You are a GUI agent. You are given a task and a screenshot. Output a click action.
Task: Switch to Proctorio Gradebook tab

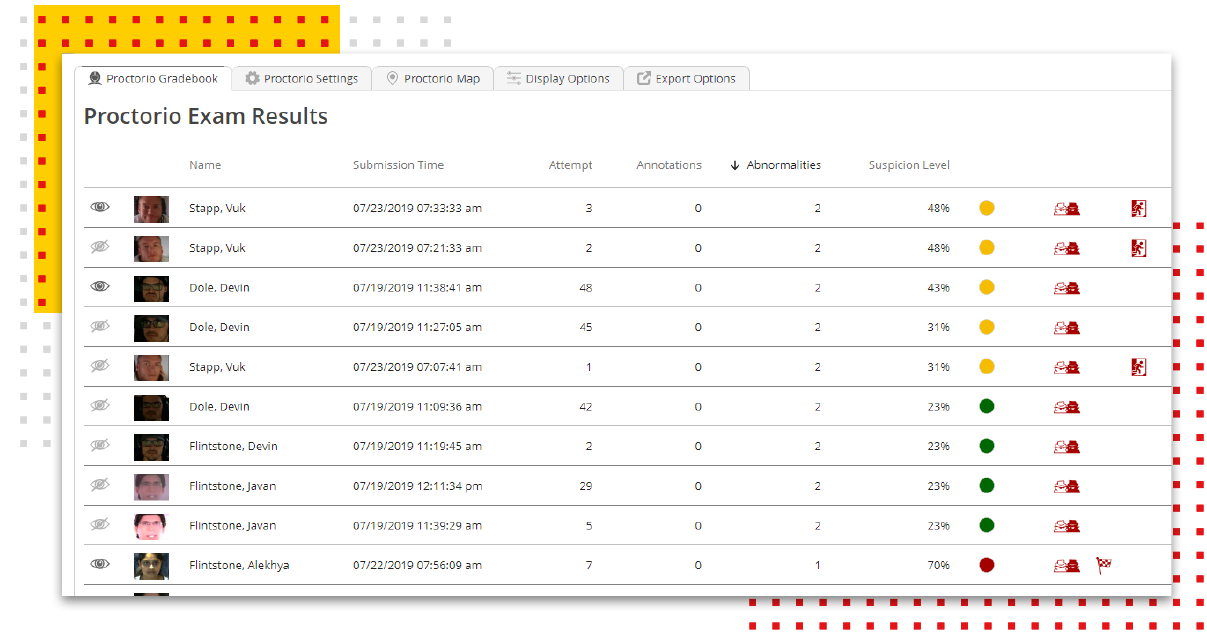[152, 79]
